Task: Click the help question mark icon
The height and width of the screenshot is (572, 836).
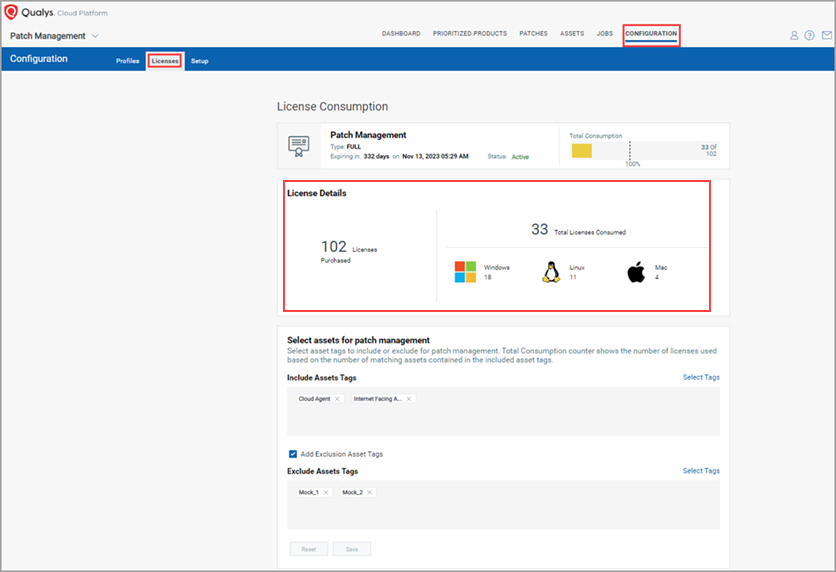Action: pos(809,35)
